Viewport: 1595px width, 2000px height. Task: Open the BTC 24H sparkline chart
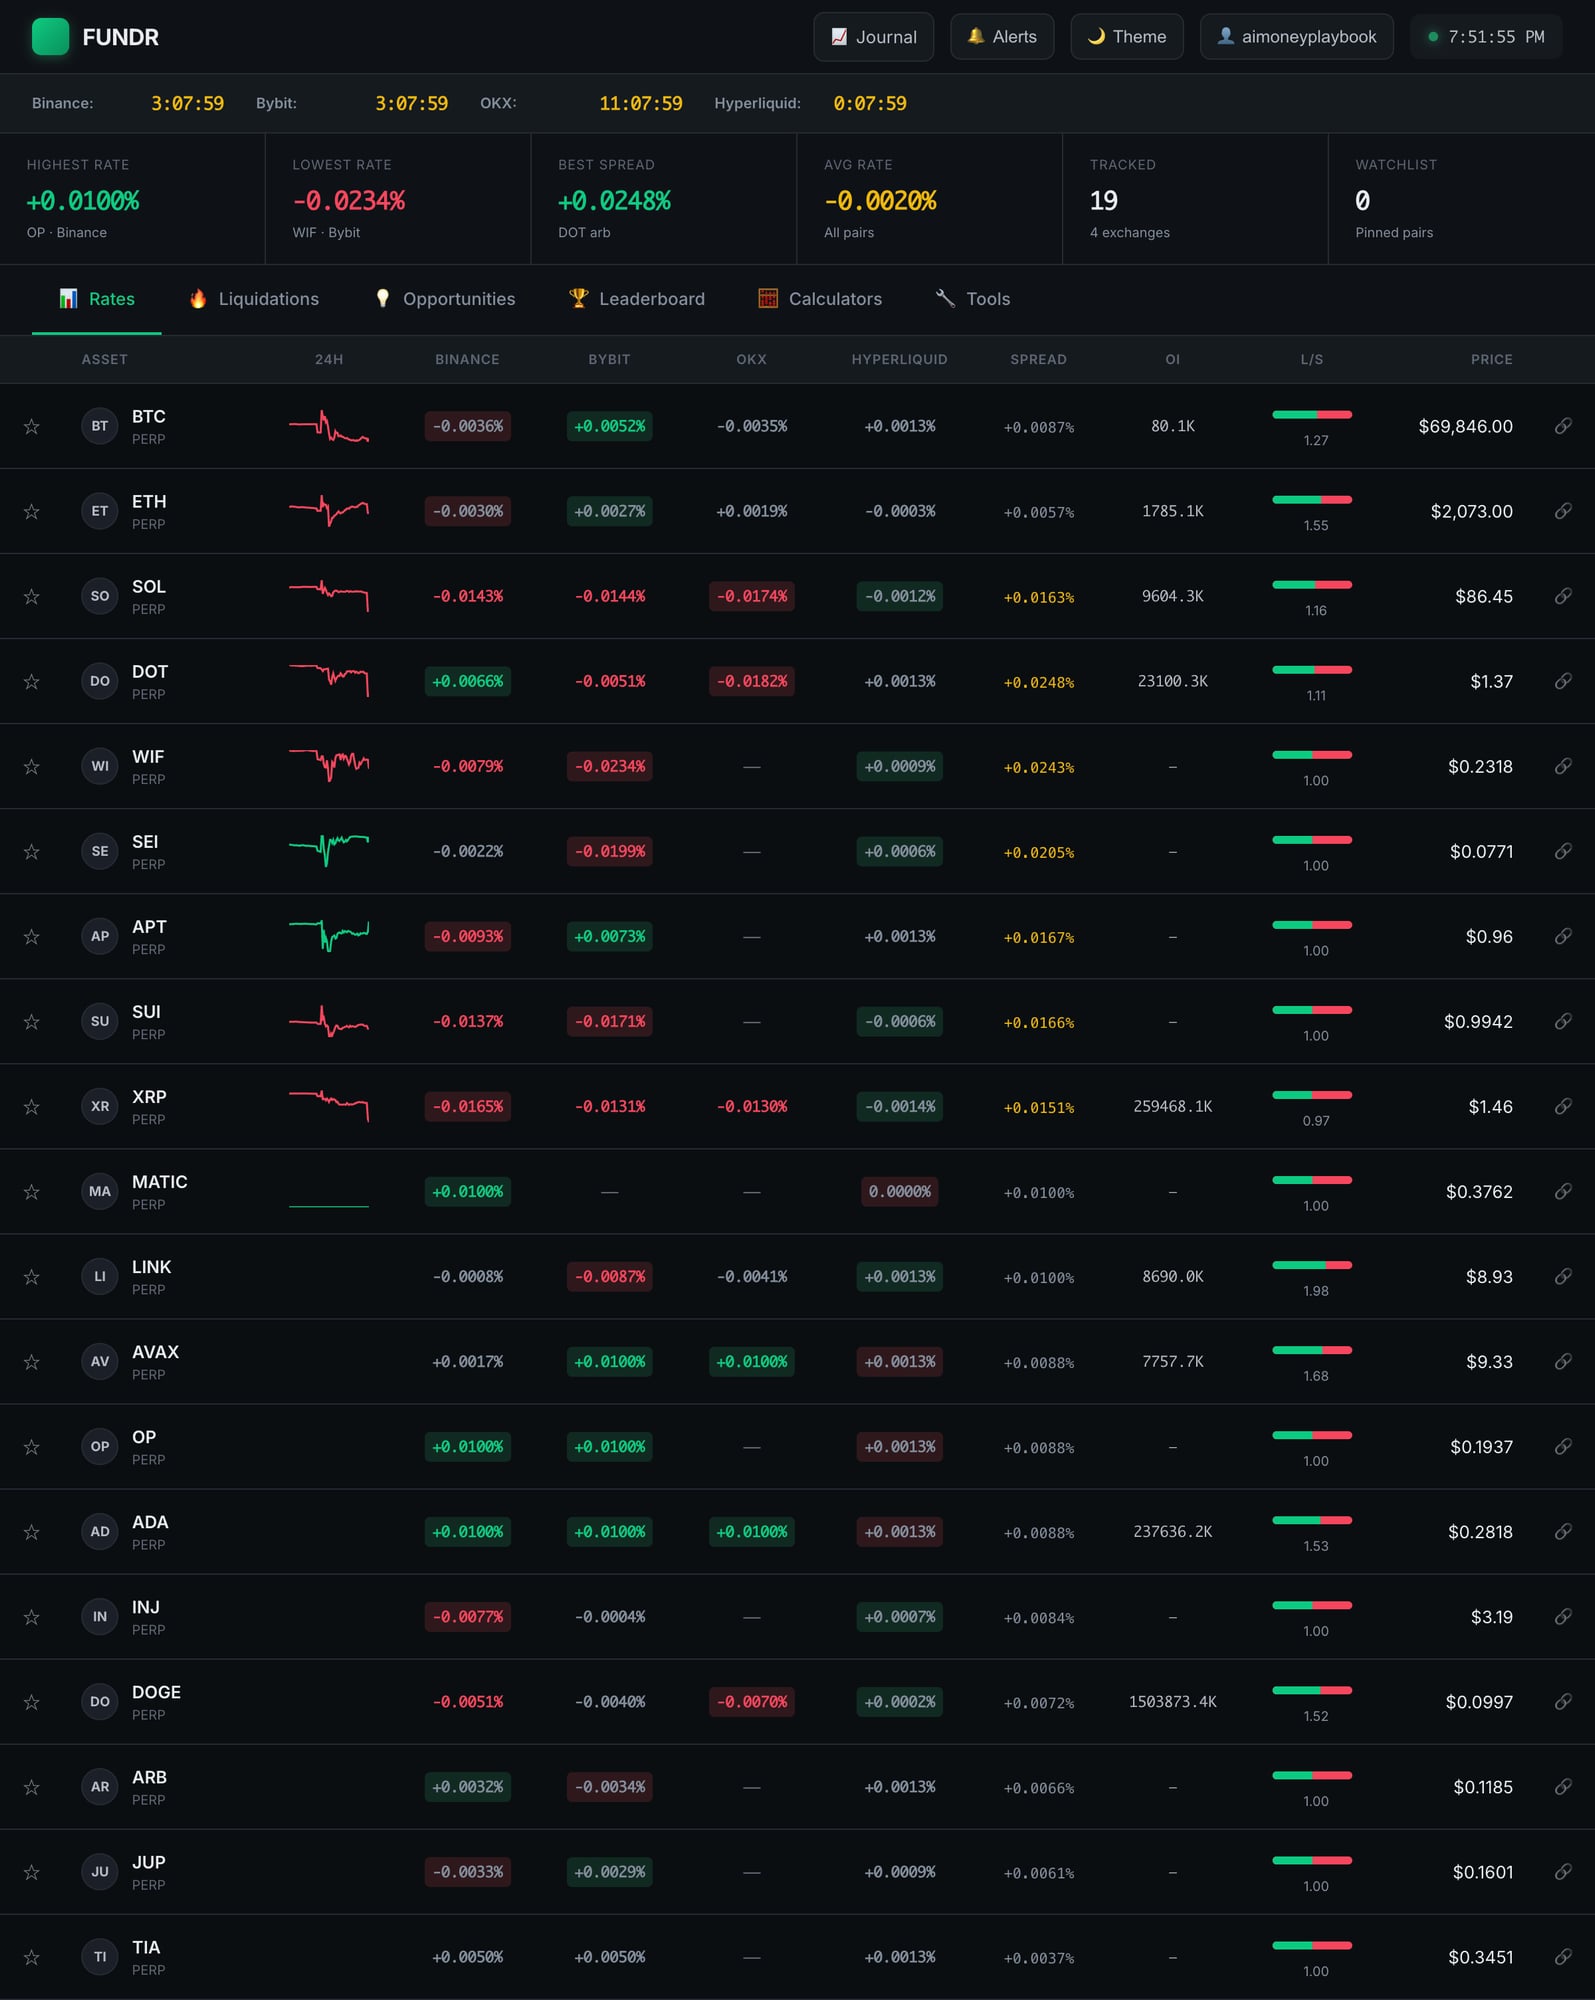329,426
